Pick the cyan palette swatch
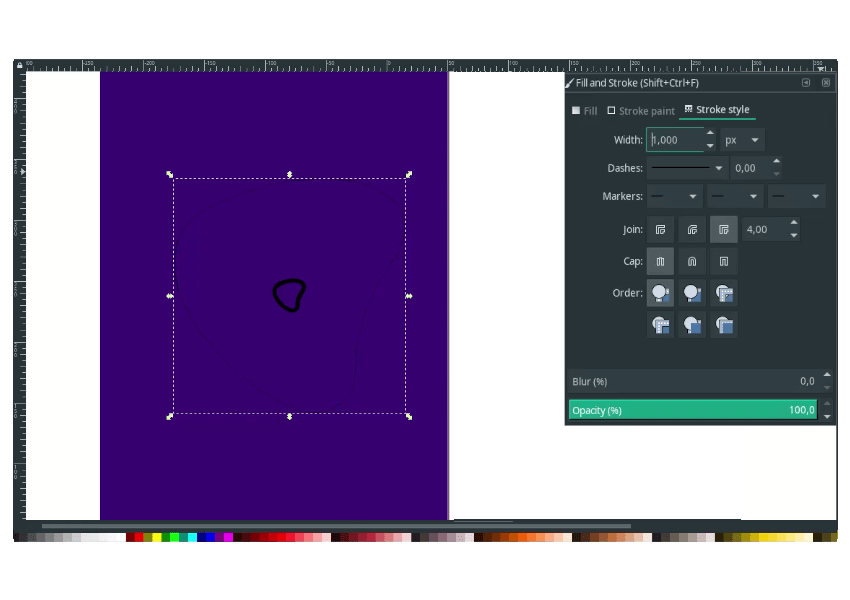Viewport: 850px width, 600px height. pyautogui.click(x=192, y=537)
